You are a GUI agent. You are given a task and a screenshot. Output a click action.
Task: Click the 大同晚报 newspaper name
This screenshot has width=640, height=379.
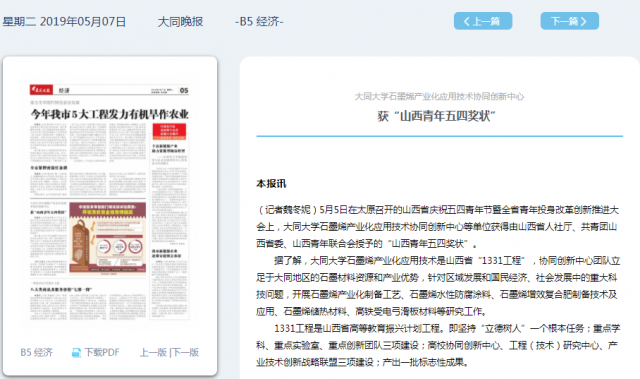180,21
